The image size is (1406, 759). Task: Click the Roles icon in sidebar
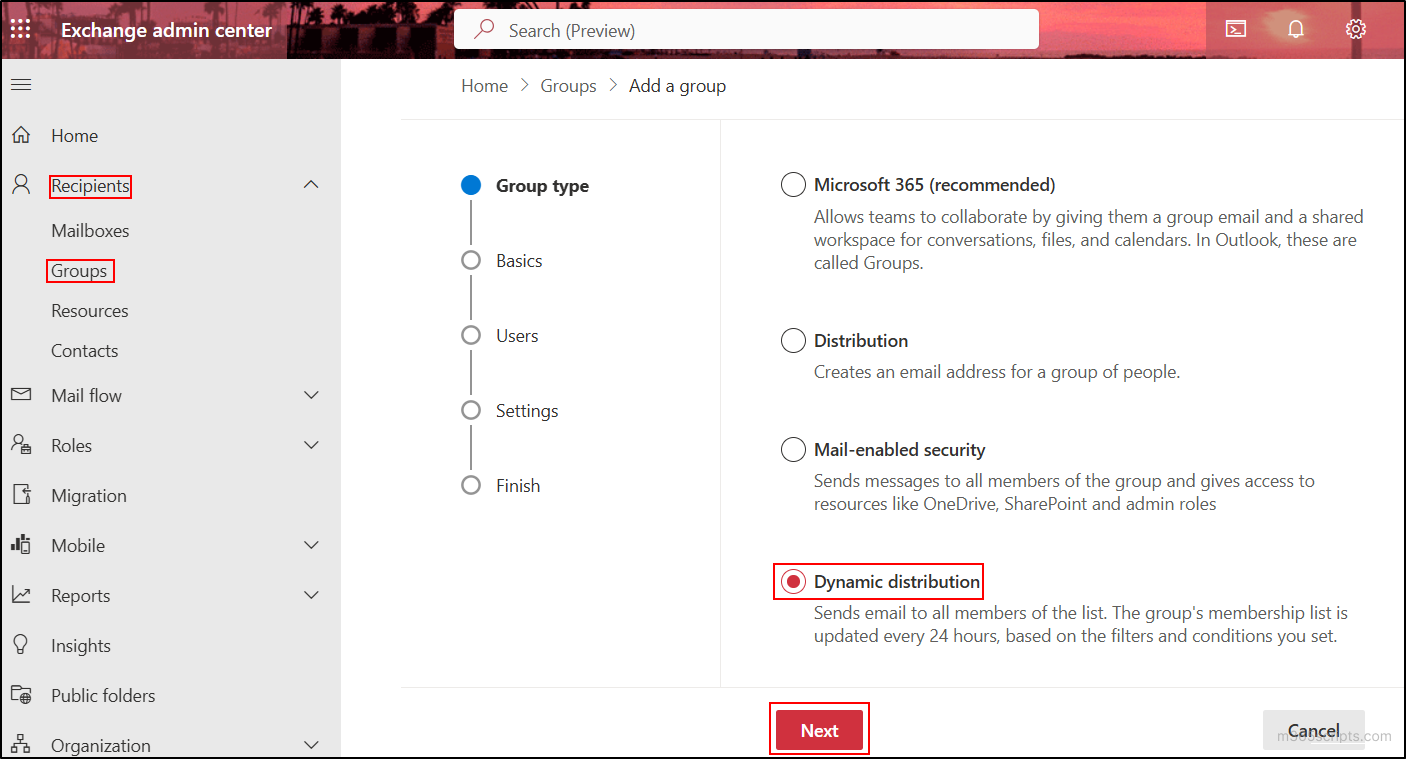pyautogui.click(x=21, y=445)
